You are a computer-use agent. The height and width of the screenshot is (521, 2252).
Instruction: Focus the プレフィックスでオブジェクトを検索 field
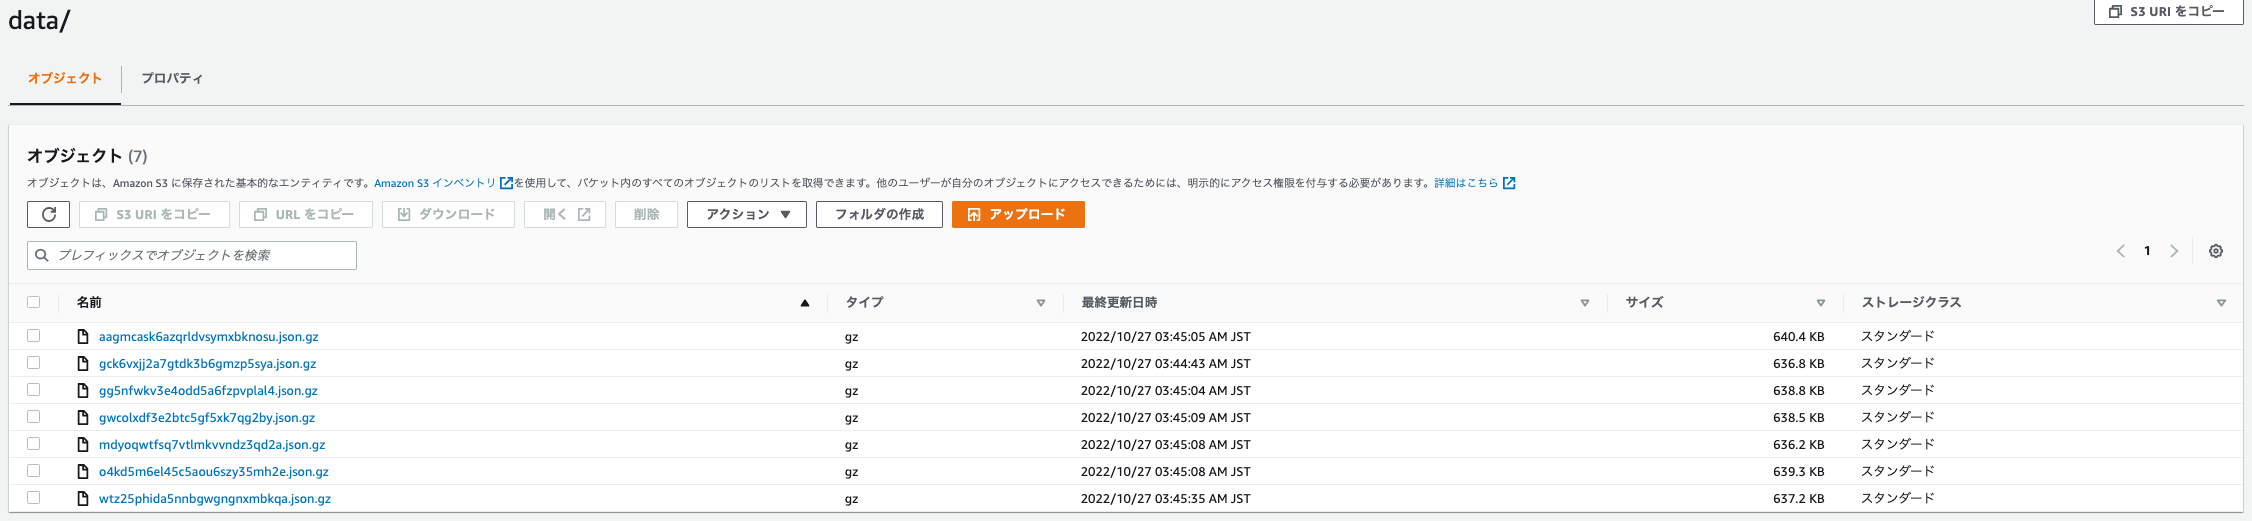(x=192, y=255)
